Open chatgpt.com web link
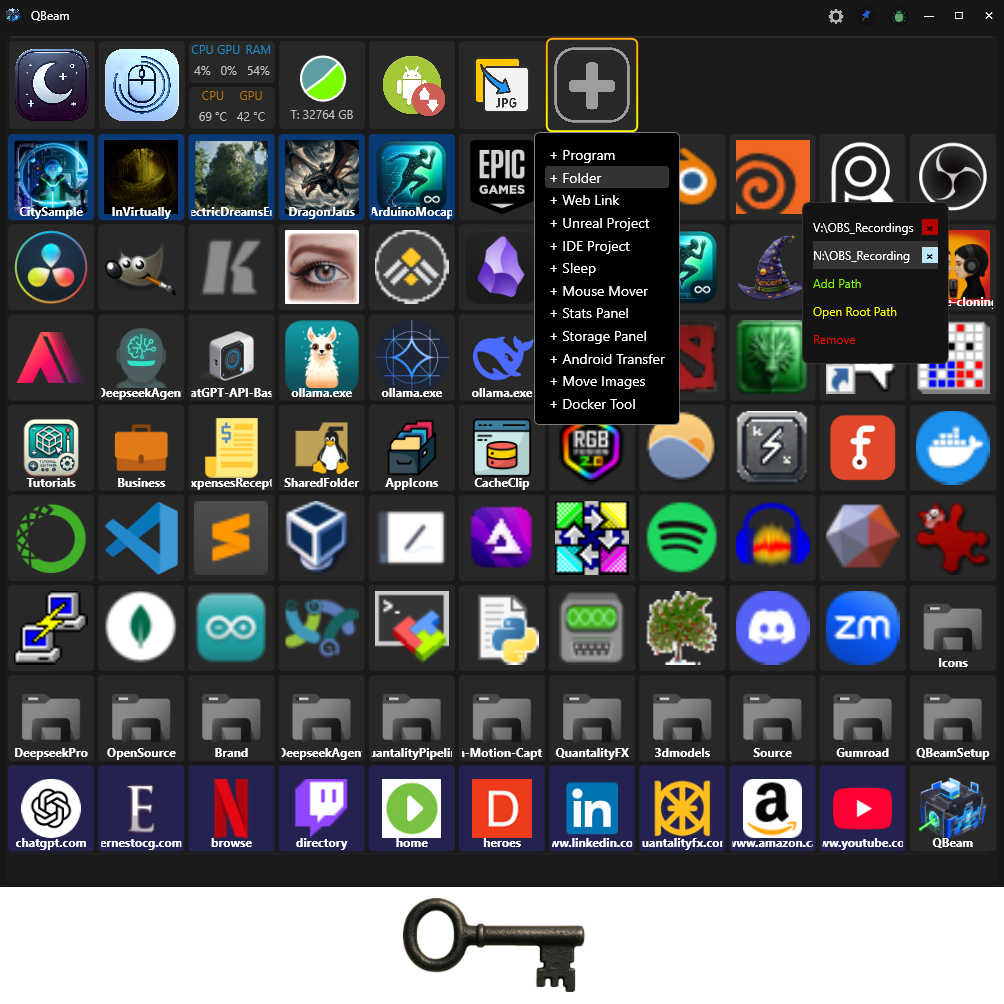 tap(52, 809)
